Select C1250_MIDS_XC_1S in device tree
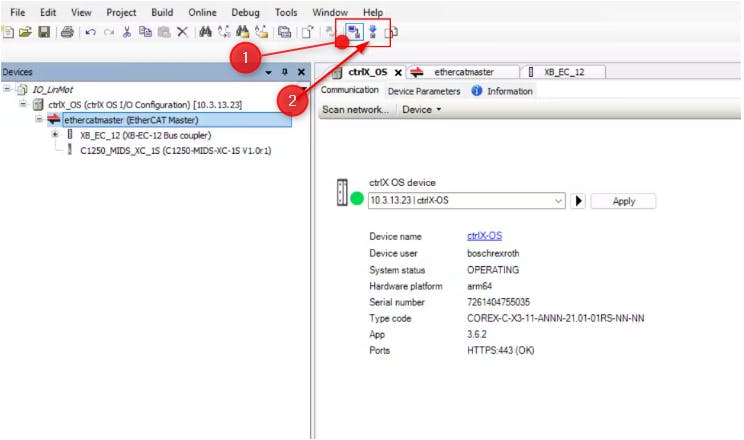Screen dimensions: 744x440 176,151
